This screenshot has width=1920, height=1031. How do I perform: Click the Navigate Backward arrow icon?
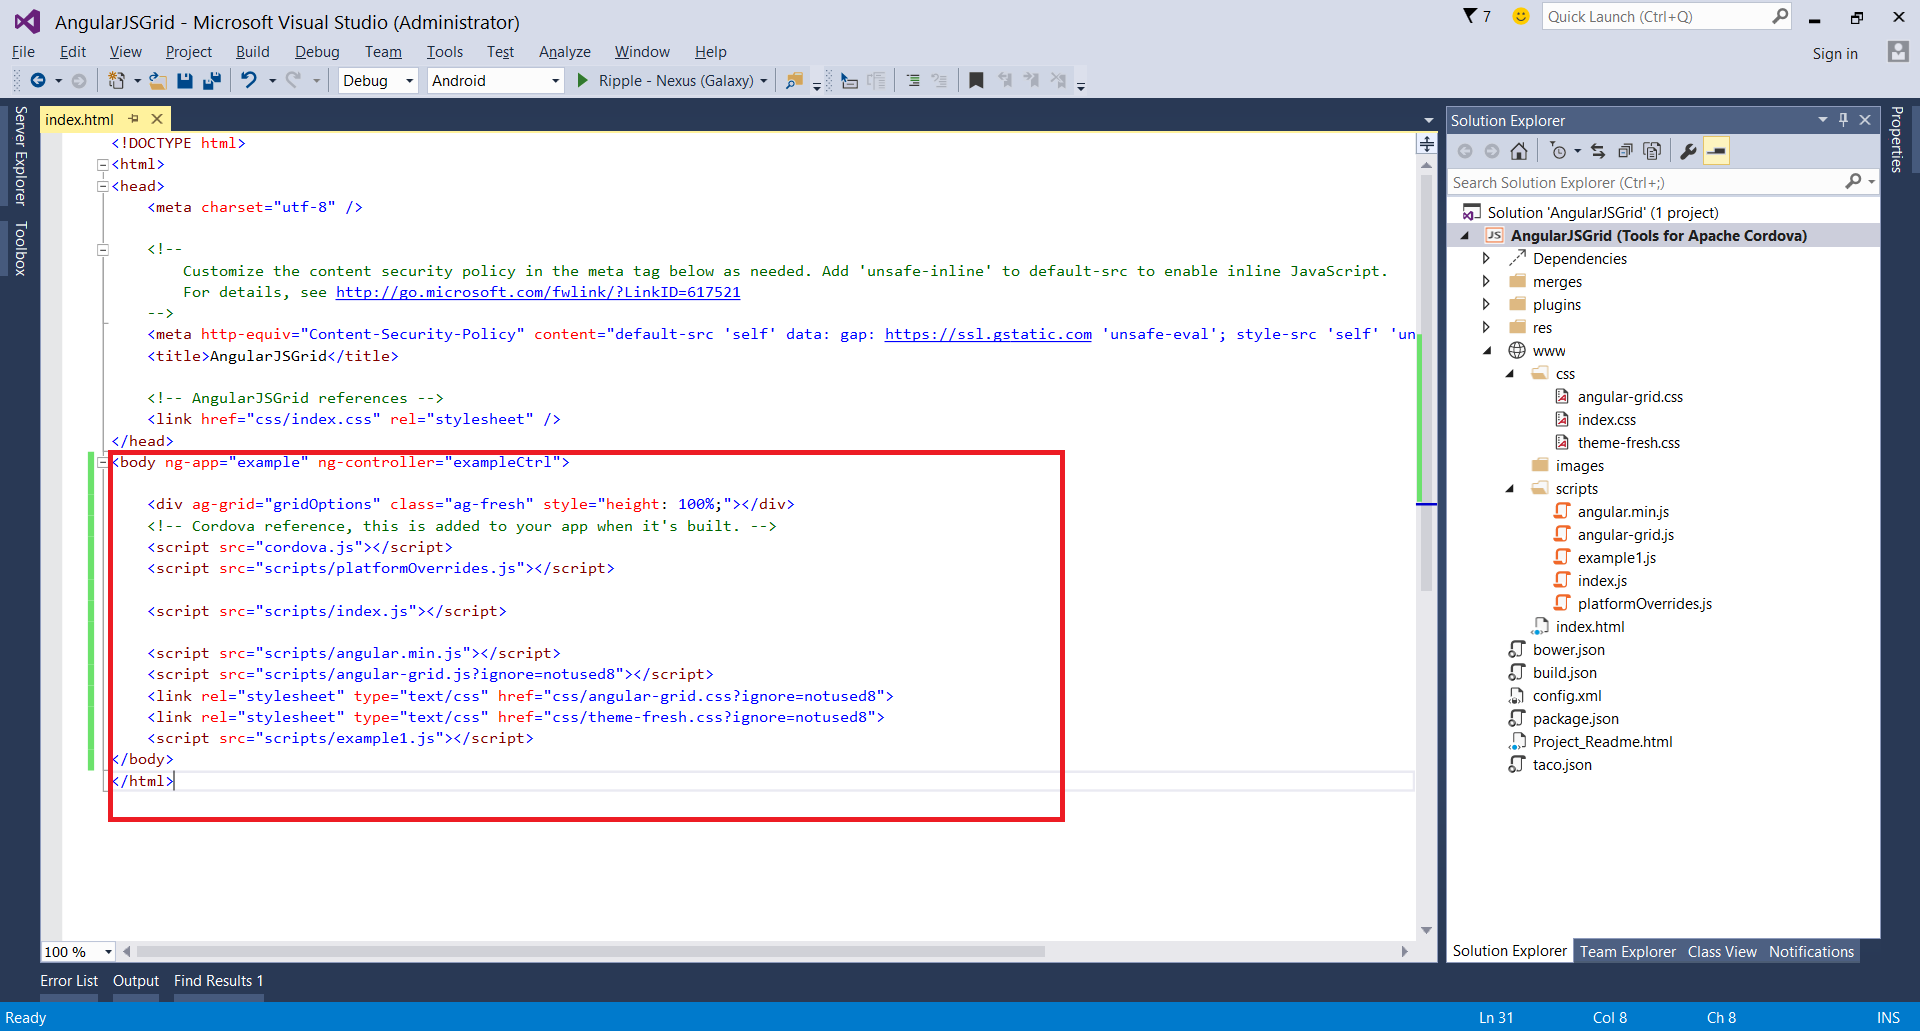(x=38, y=81)
